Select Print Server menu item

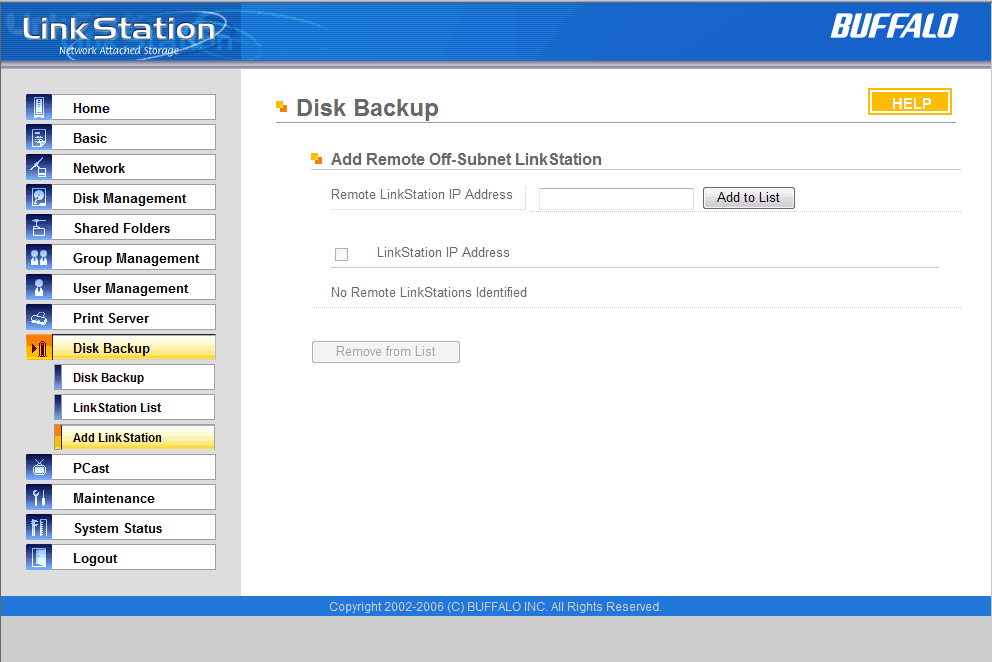pos(133,318)
